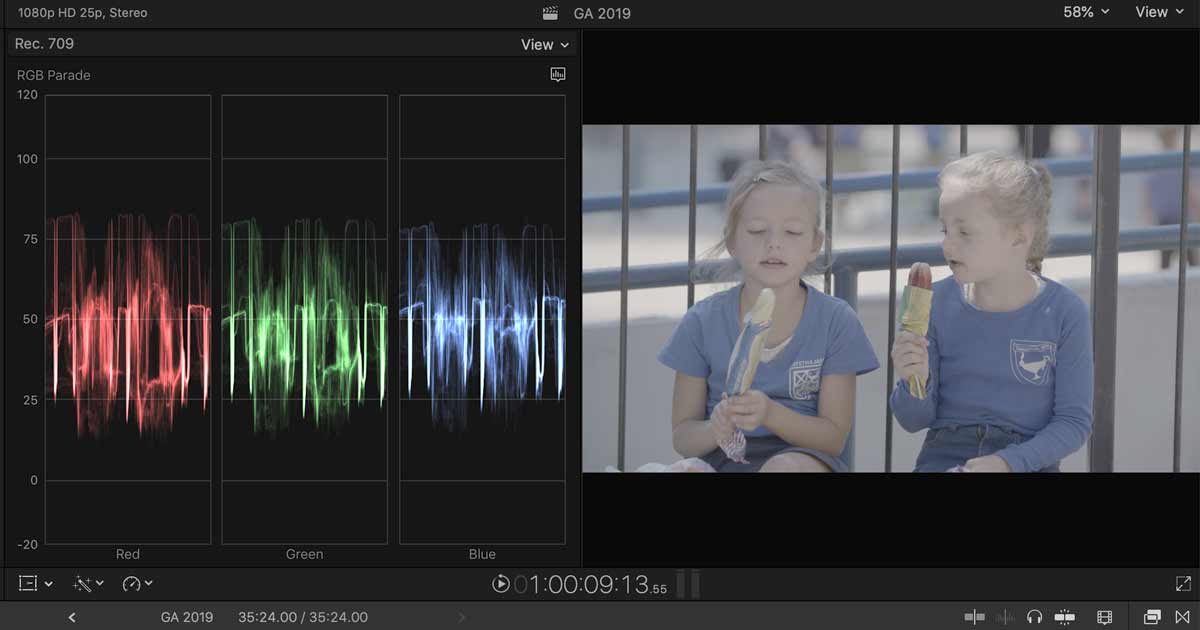Toggle video skimming button

[975, 618]
